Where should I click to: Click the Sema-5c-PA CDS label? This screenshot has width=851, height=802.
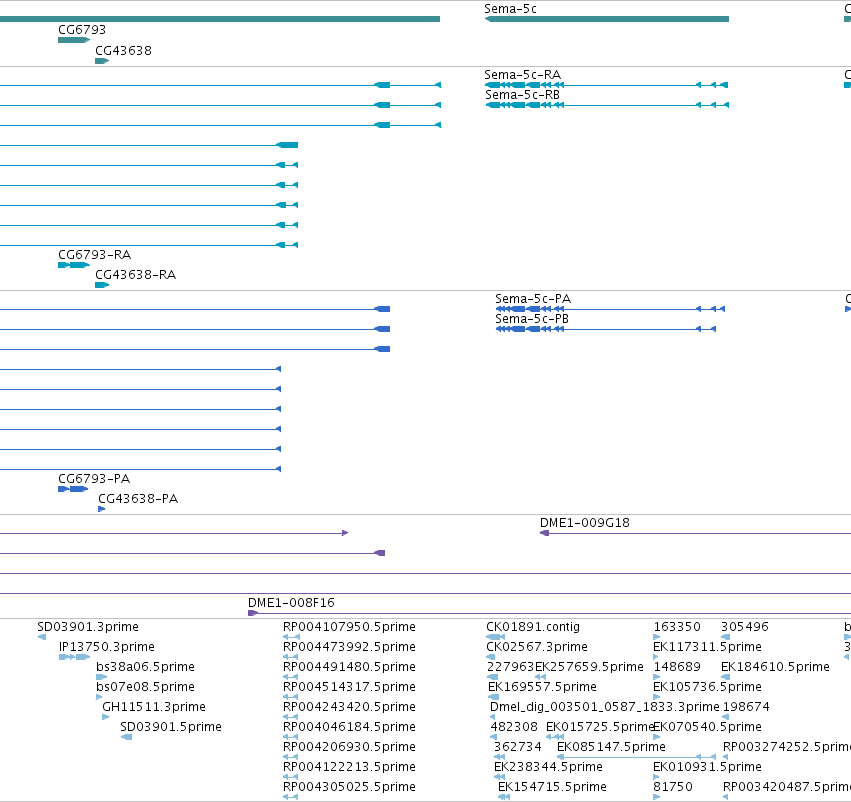point(532,298)
